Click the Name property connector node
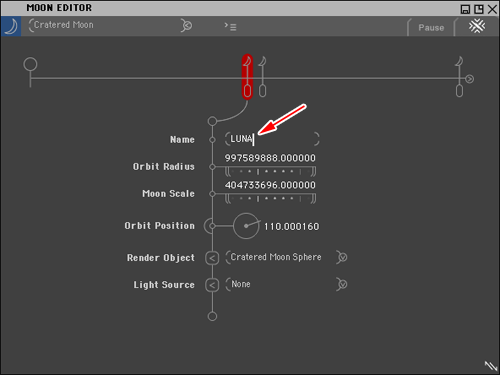Screen dimensions: 500x375 (x=212, y=140)
